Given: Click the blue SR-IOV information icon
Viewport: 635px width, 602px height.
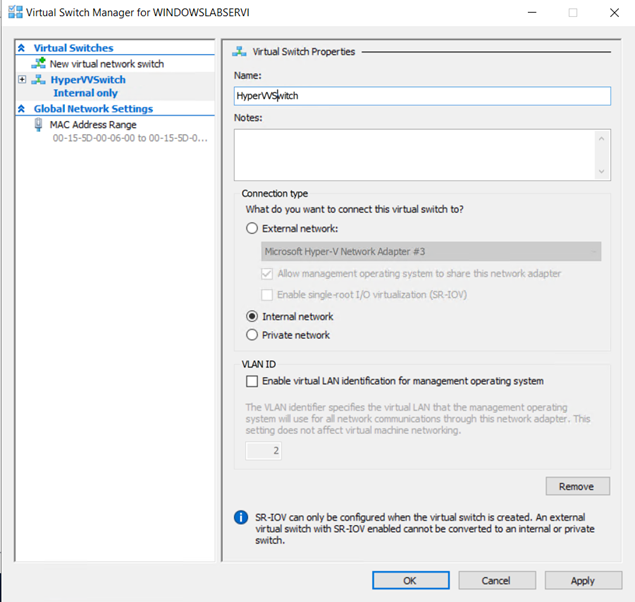Looking at the screenshot, I should coord(241,517).
